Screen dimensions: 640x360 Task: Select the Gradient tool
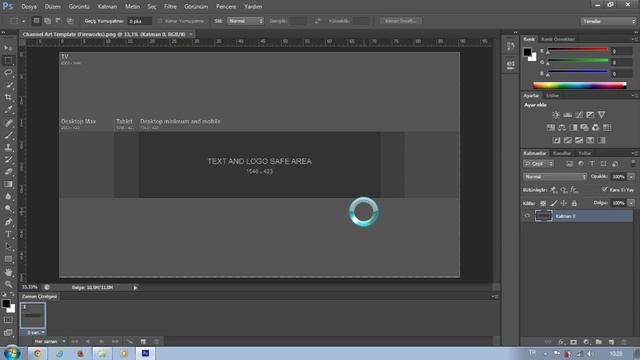click(x=8, y=184)
